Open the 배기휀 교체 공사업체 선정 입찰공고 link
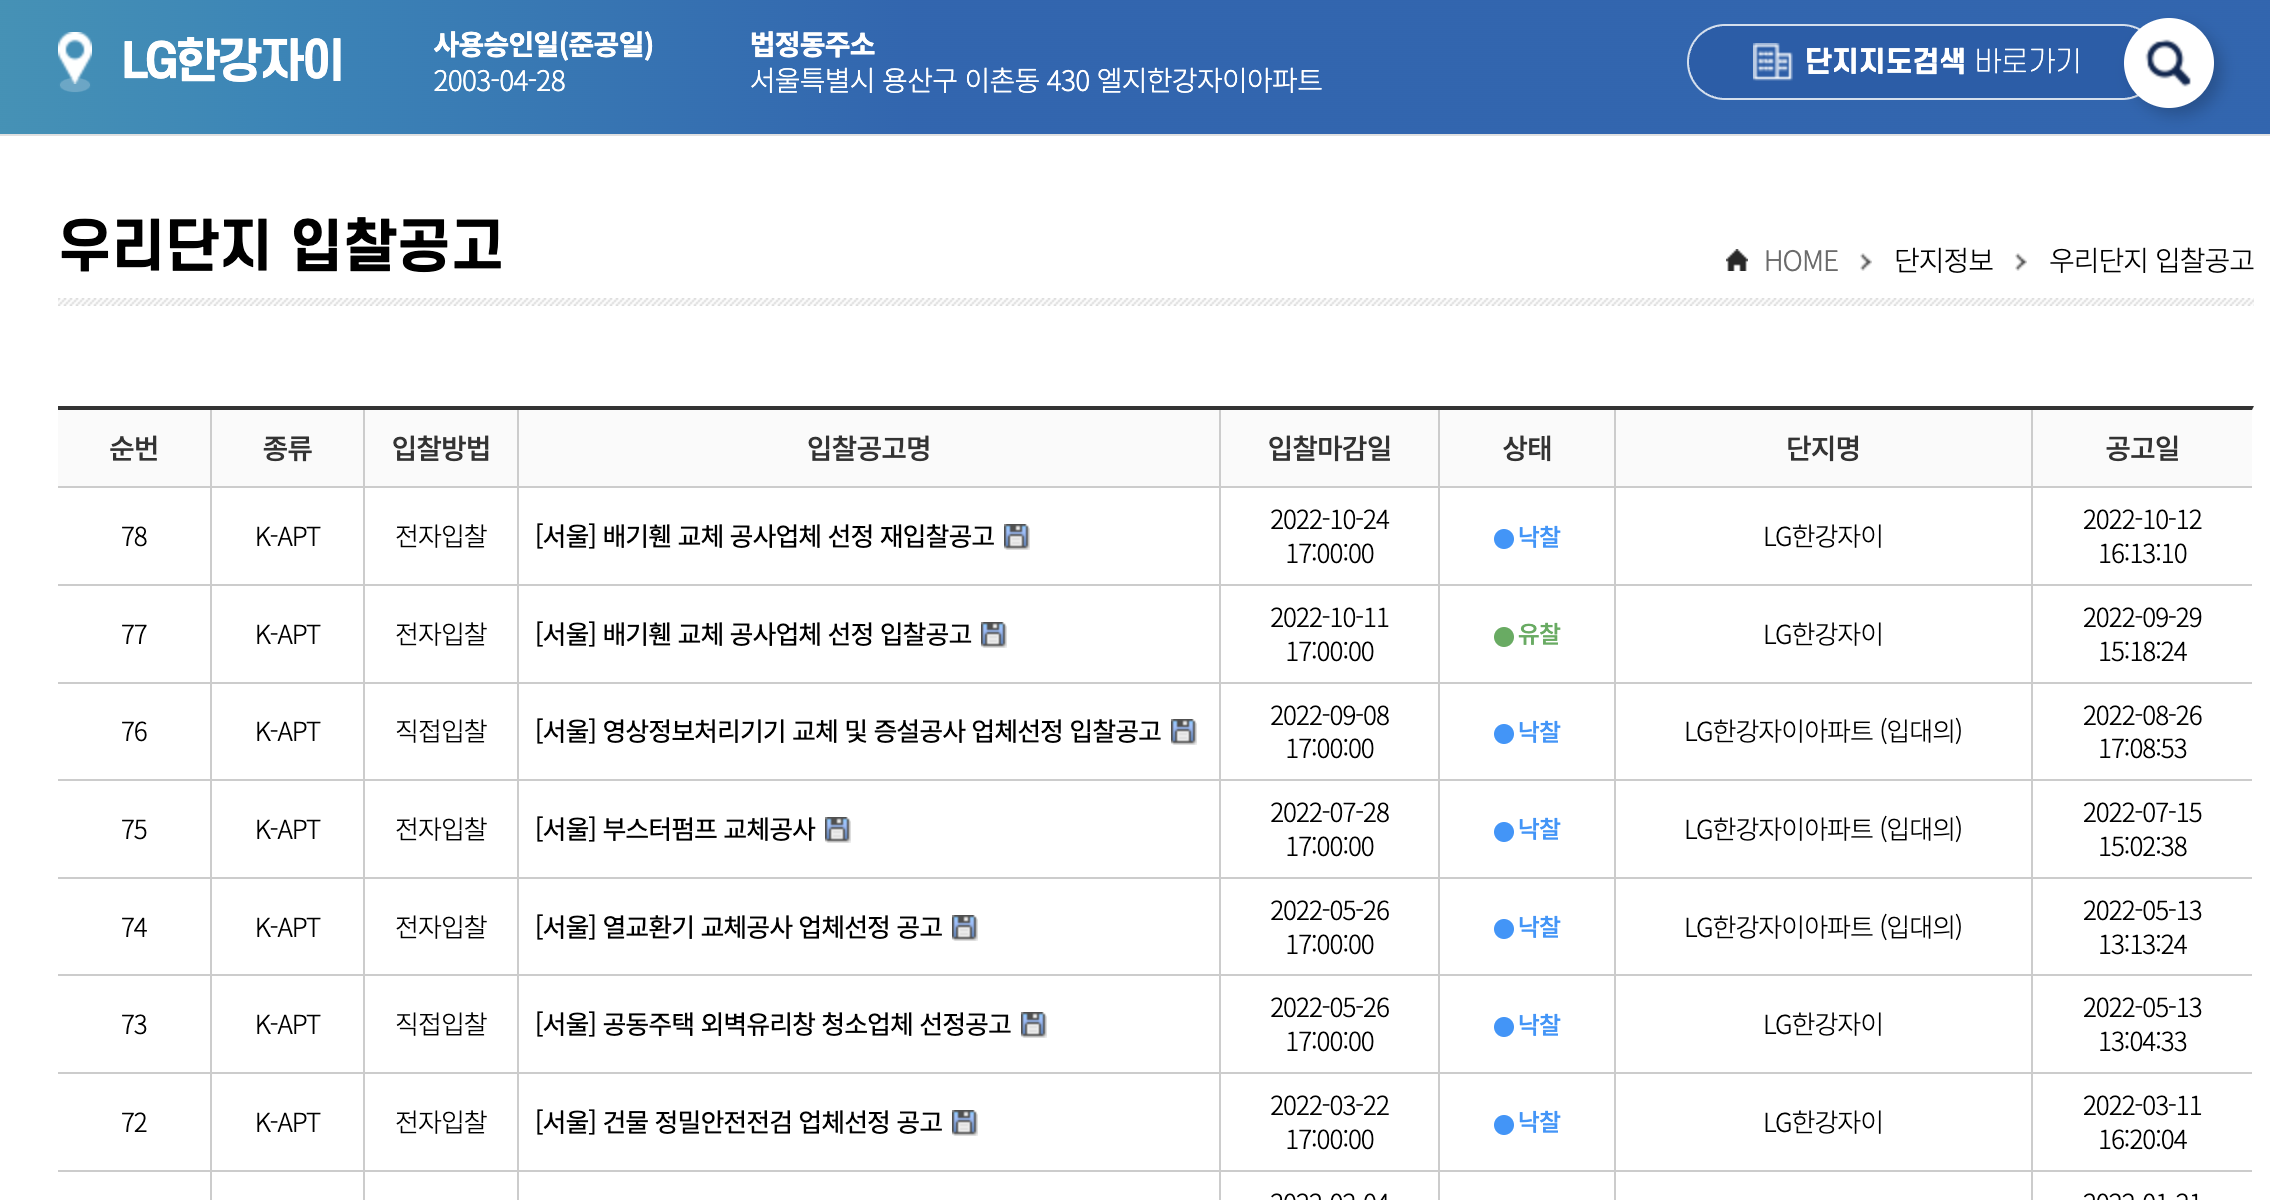This screenshot has width=2270, height=1200. (753, 634)
